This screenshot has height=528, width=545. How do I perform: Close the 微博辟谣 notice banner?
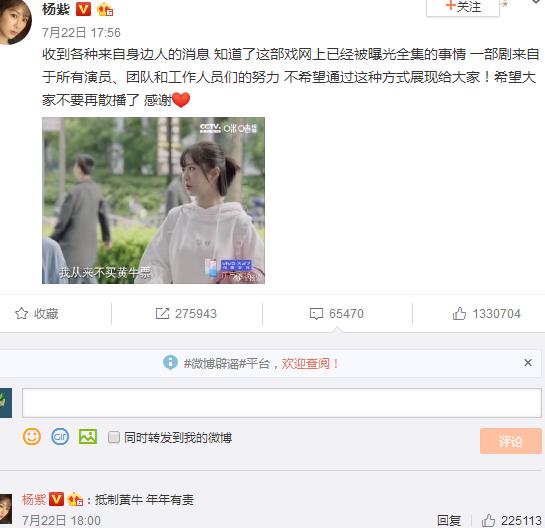(528, 363)
